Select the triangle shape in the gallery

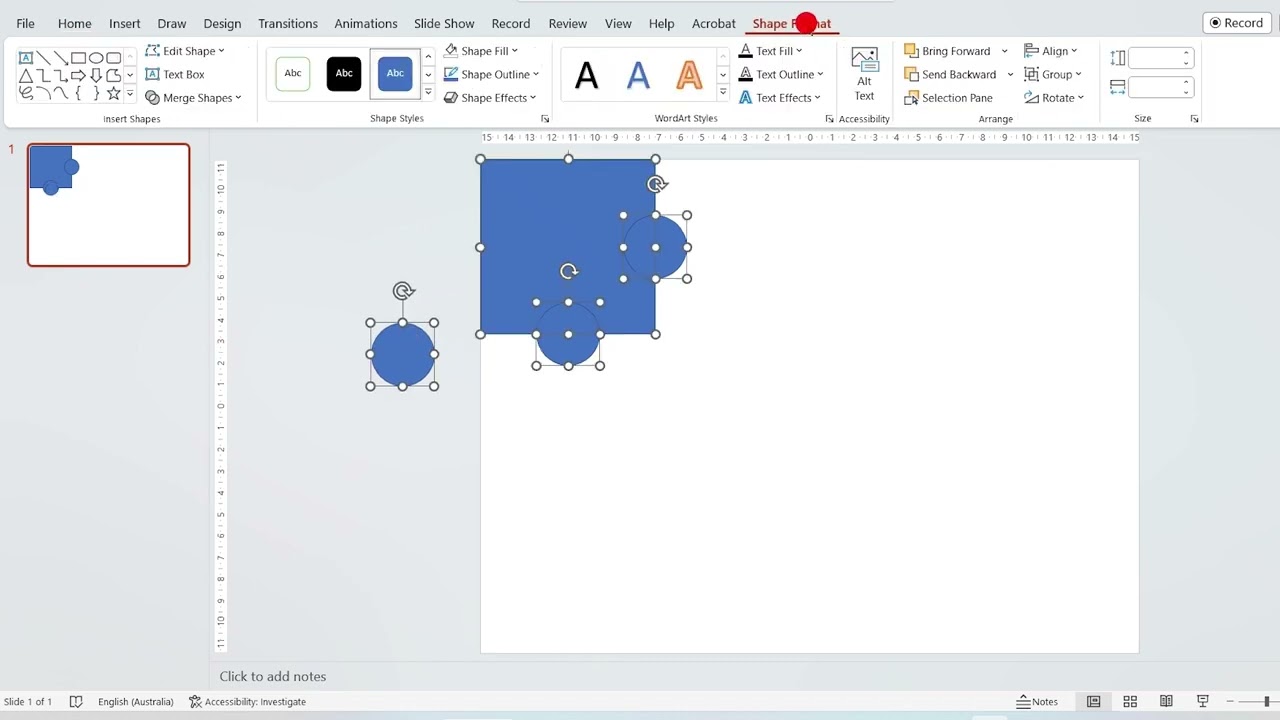(x=26, y=76)
